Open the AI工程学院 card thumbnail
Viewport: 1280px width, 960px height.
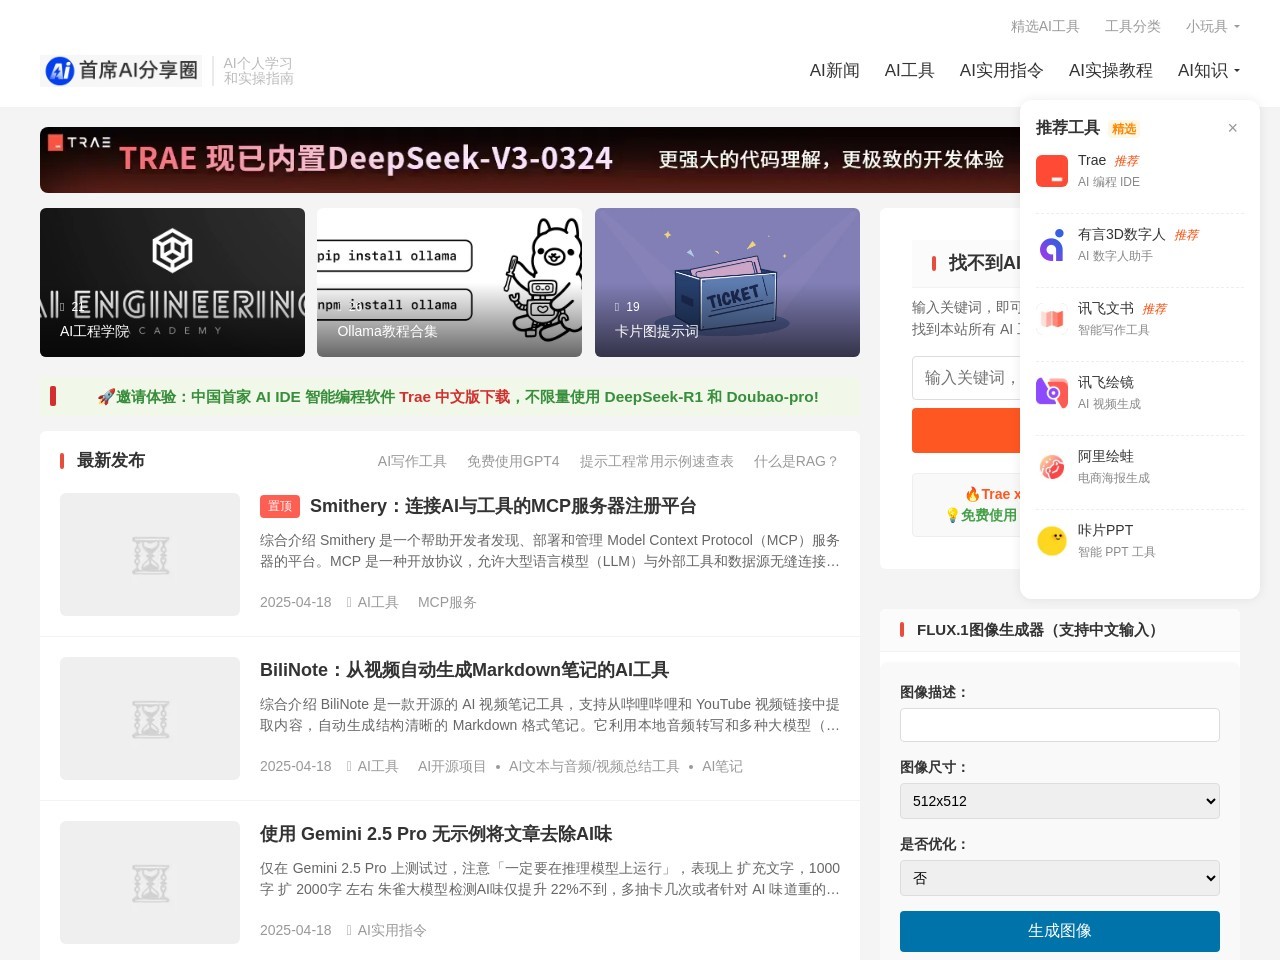pos(172,282)
